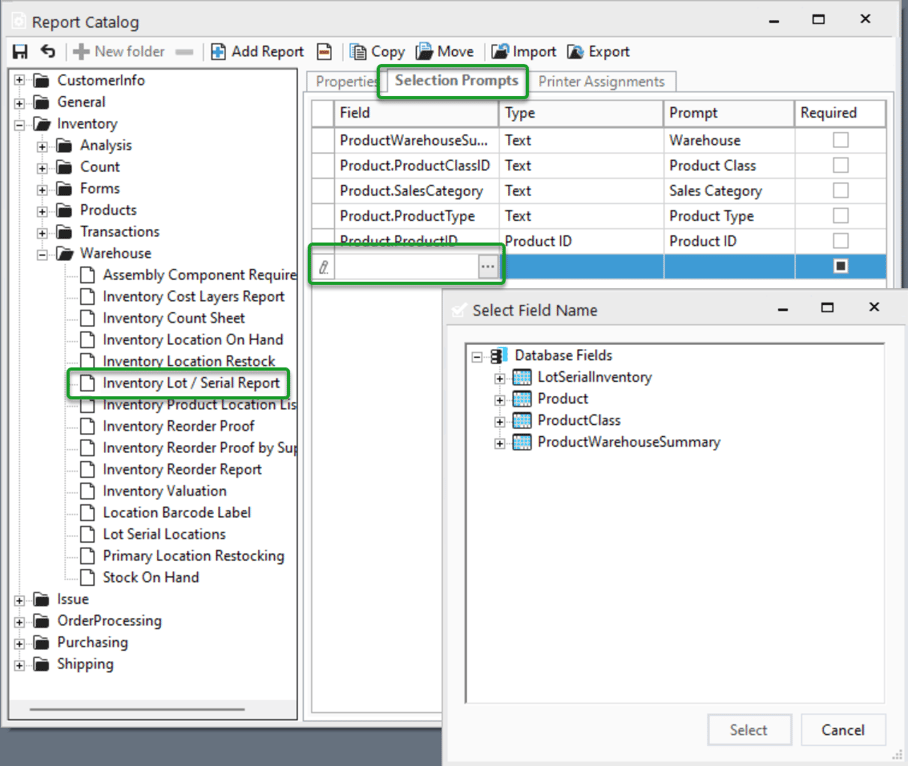Add a new report

point(256,51)
